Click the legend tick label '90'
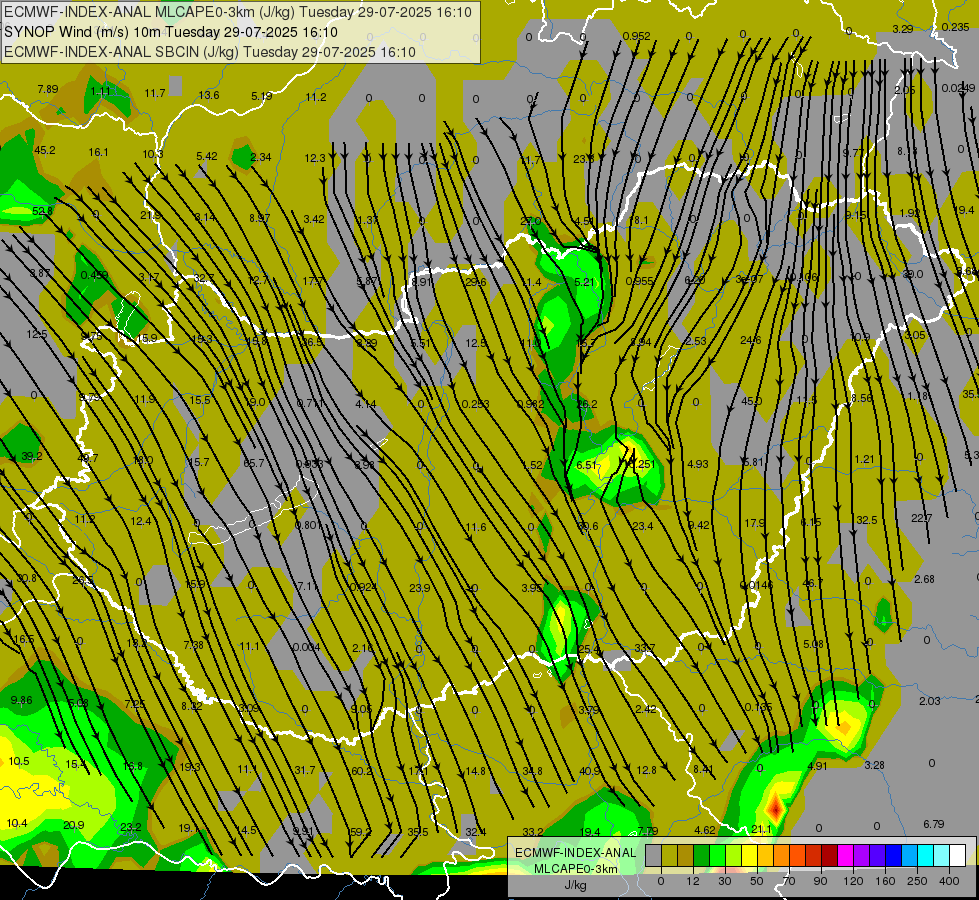The height and width of the screenshot is (900, 979). click(820, 881)
